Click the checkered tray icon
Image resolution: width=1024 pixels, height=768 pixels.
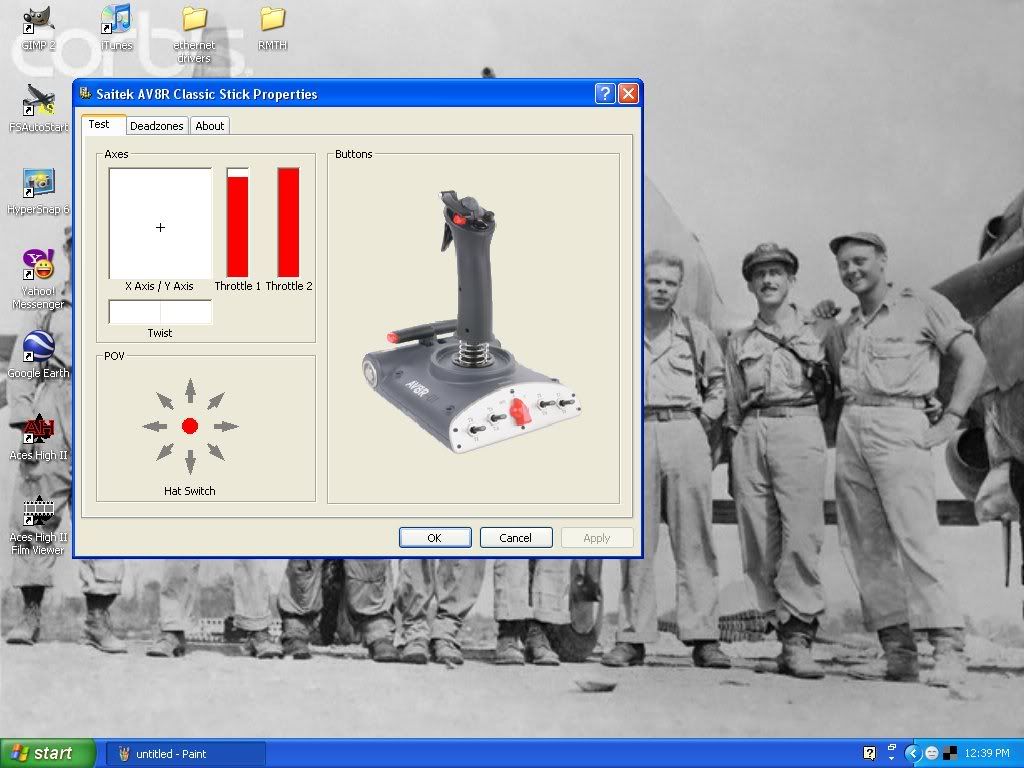[950, 753]
